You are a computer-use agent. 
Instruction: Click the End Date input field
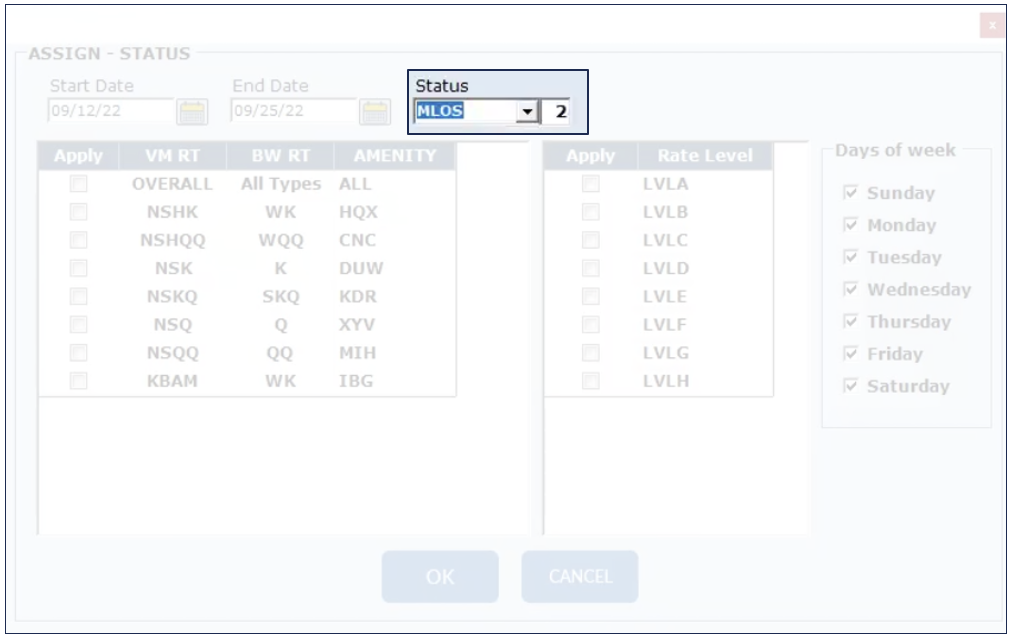pyautogui.click(x=293, y=111)
